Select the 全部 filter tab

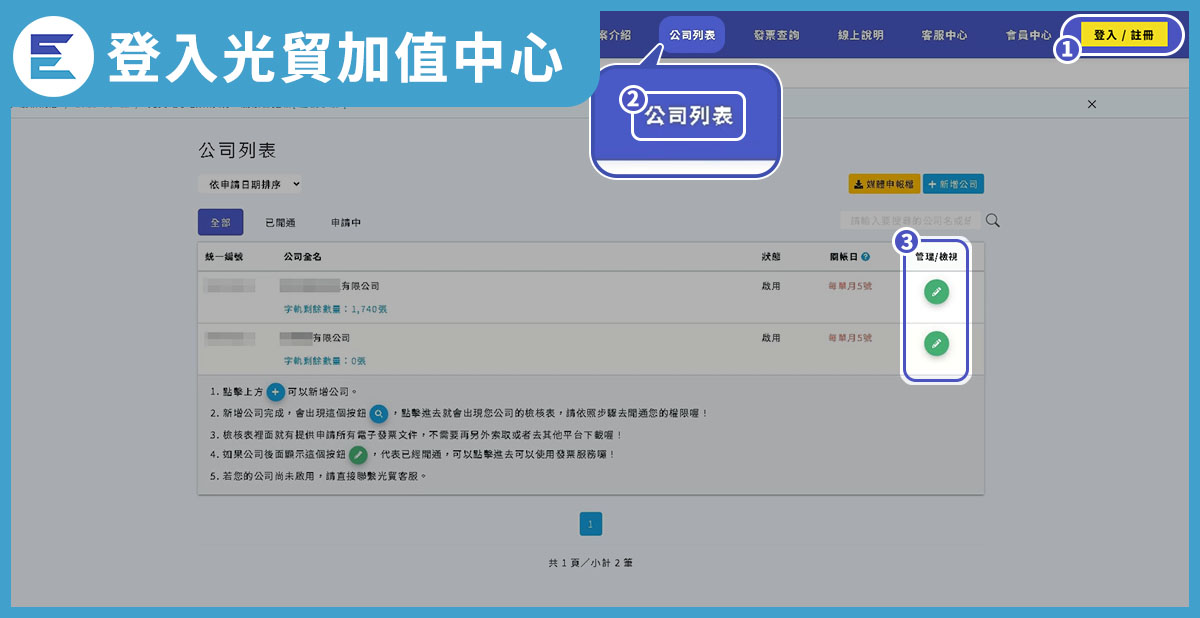[220, 222]
